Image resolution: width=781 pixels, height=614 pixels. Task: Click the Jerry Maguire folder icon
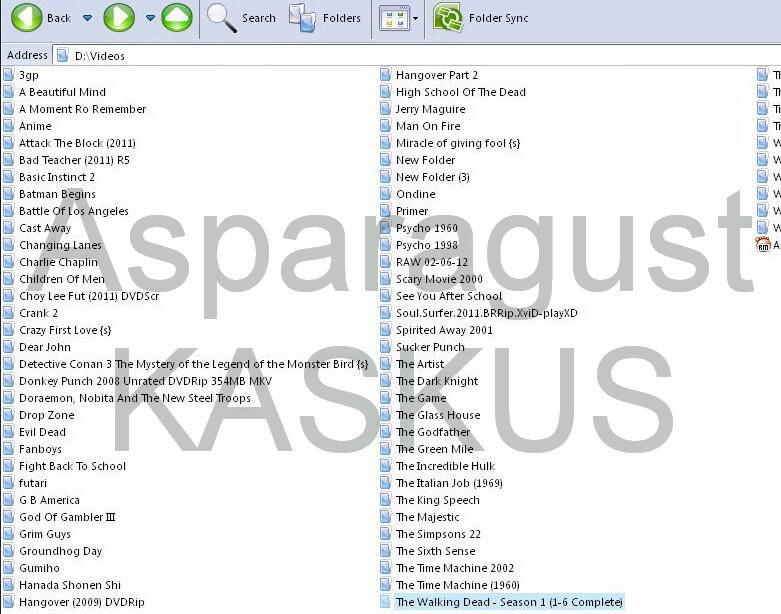tap(386, 109)
